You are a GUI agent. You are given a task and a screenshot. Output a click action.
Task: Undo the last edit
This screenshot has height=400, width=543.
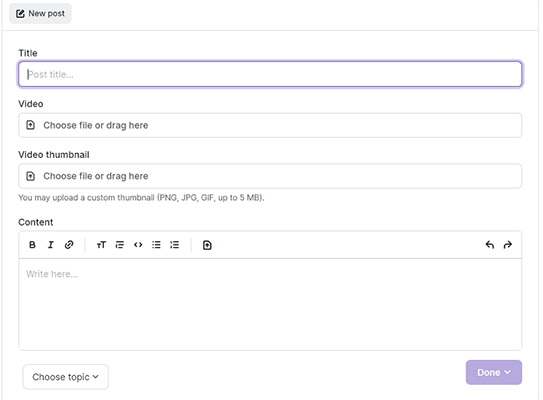[490, 245]
